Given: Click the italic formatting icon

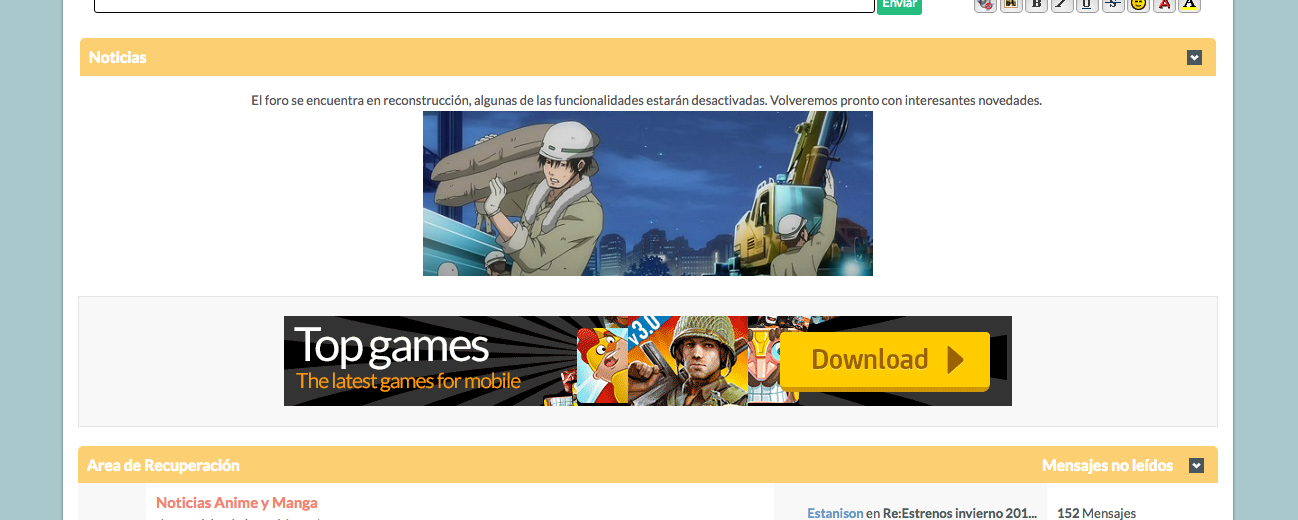Looking at the screenshot, I should [1061, 4].
